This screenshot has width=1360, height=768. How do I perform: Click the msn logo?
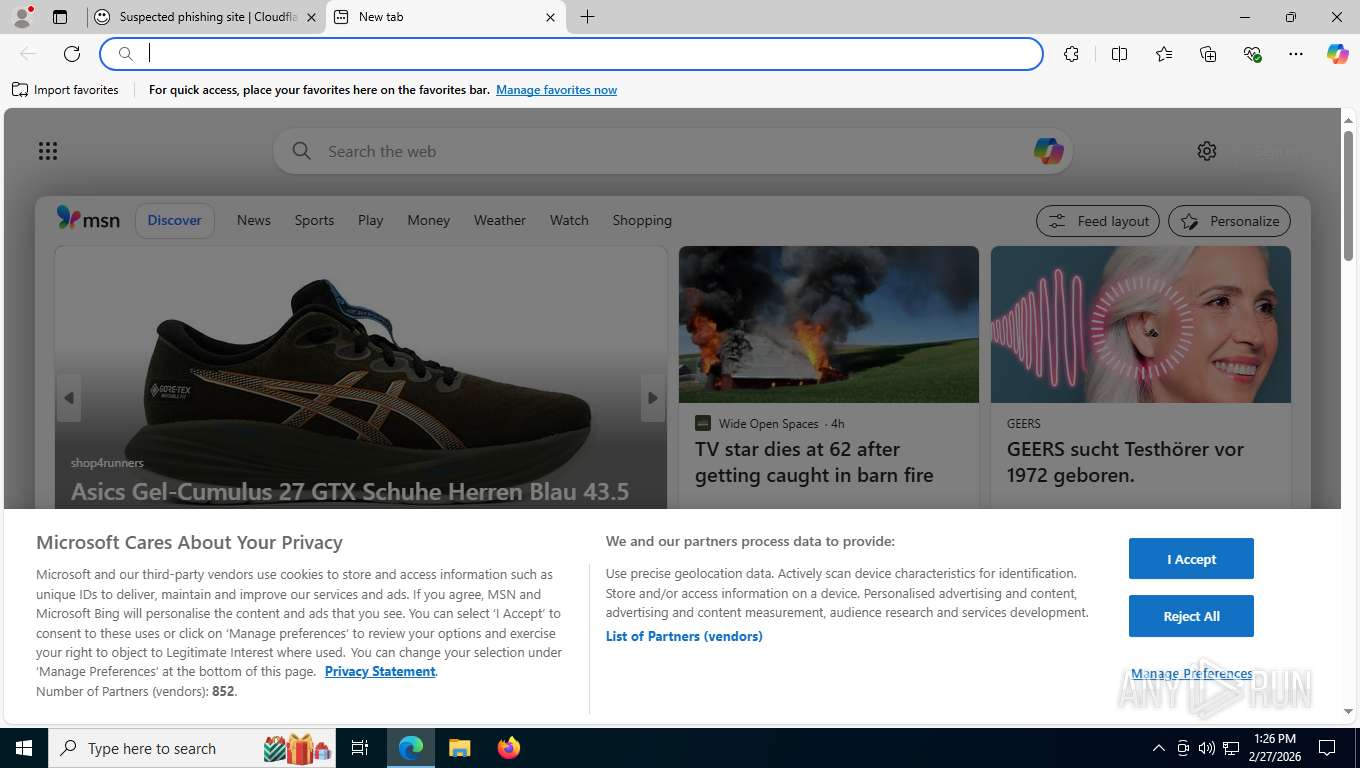click(x=88, y=219)
